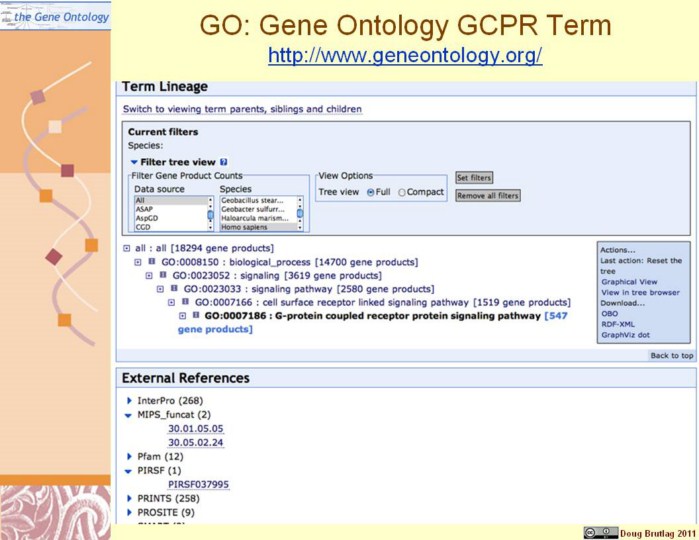The width and height of the screenshot is (699, 540).
Task: Click the info icon beside GO:0023052 signaling
Action: (162, 275)
